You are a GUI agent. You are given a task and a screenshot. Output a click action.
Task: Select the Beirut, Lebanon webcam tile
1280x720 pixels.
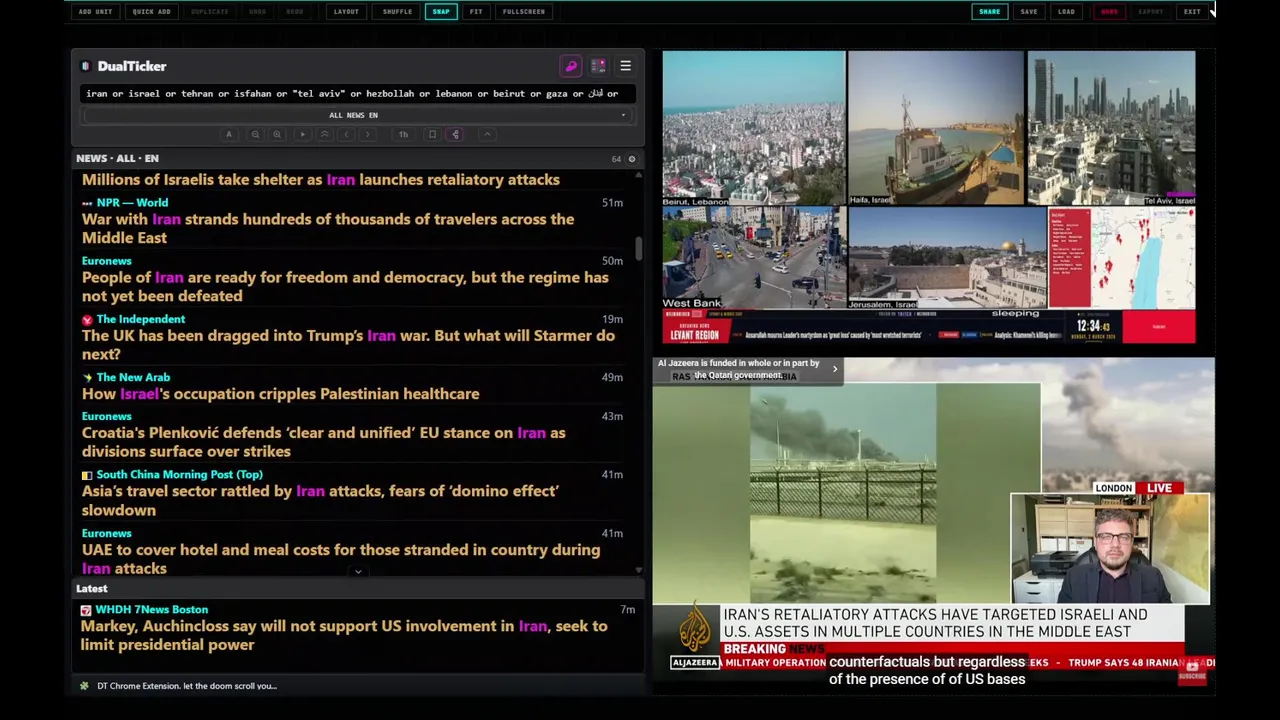click(x=754, y=128)
